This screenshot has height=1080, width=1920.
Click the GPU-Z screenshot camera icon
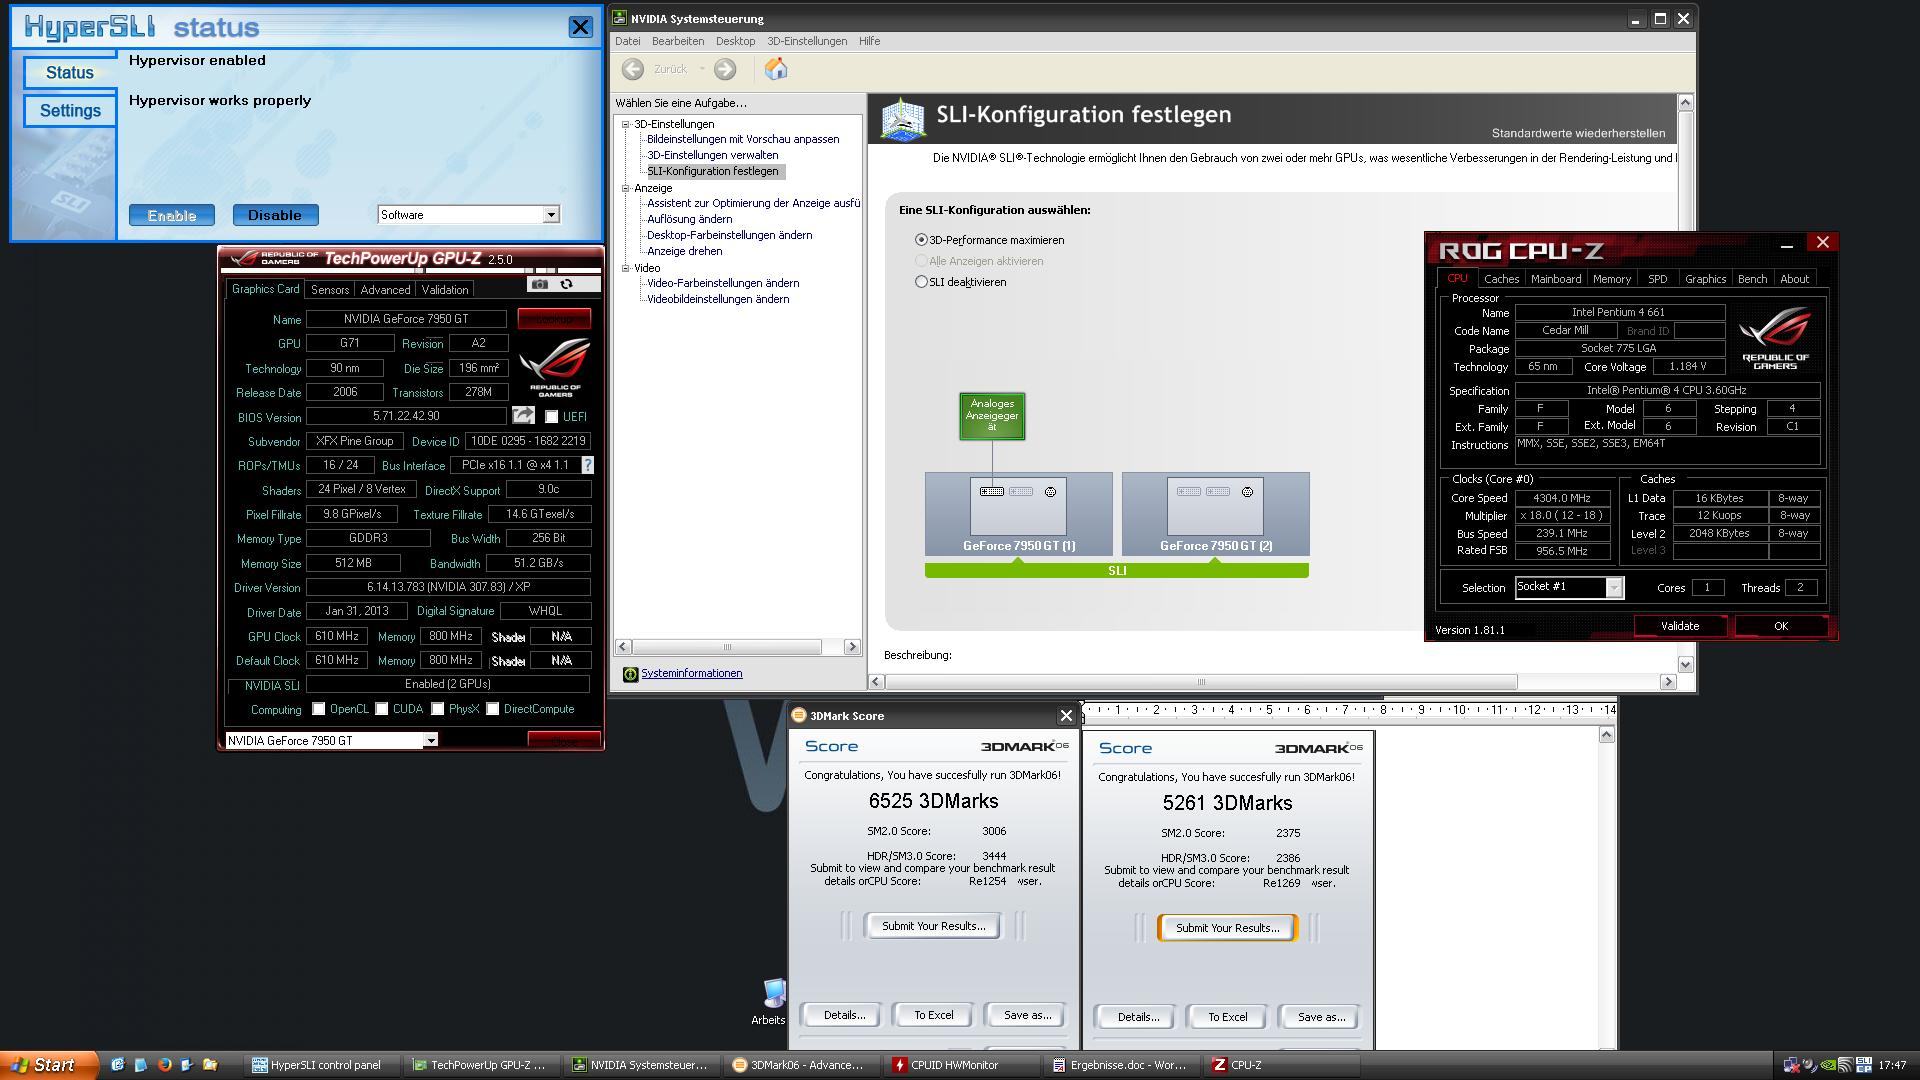pyautogui.click(x=540, y=285)
